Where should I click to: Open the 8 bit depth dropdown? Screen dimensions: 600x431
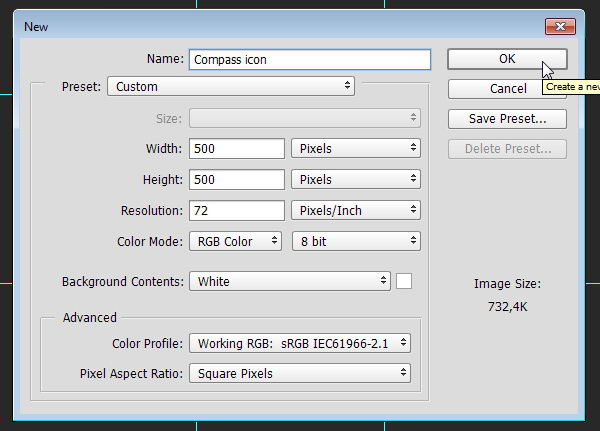click(x=356, y=242)
